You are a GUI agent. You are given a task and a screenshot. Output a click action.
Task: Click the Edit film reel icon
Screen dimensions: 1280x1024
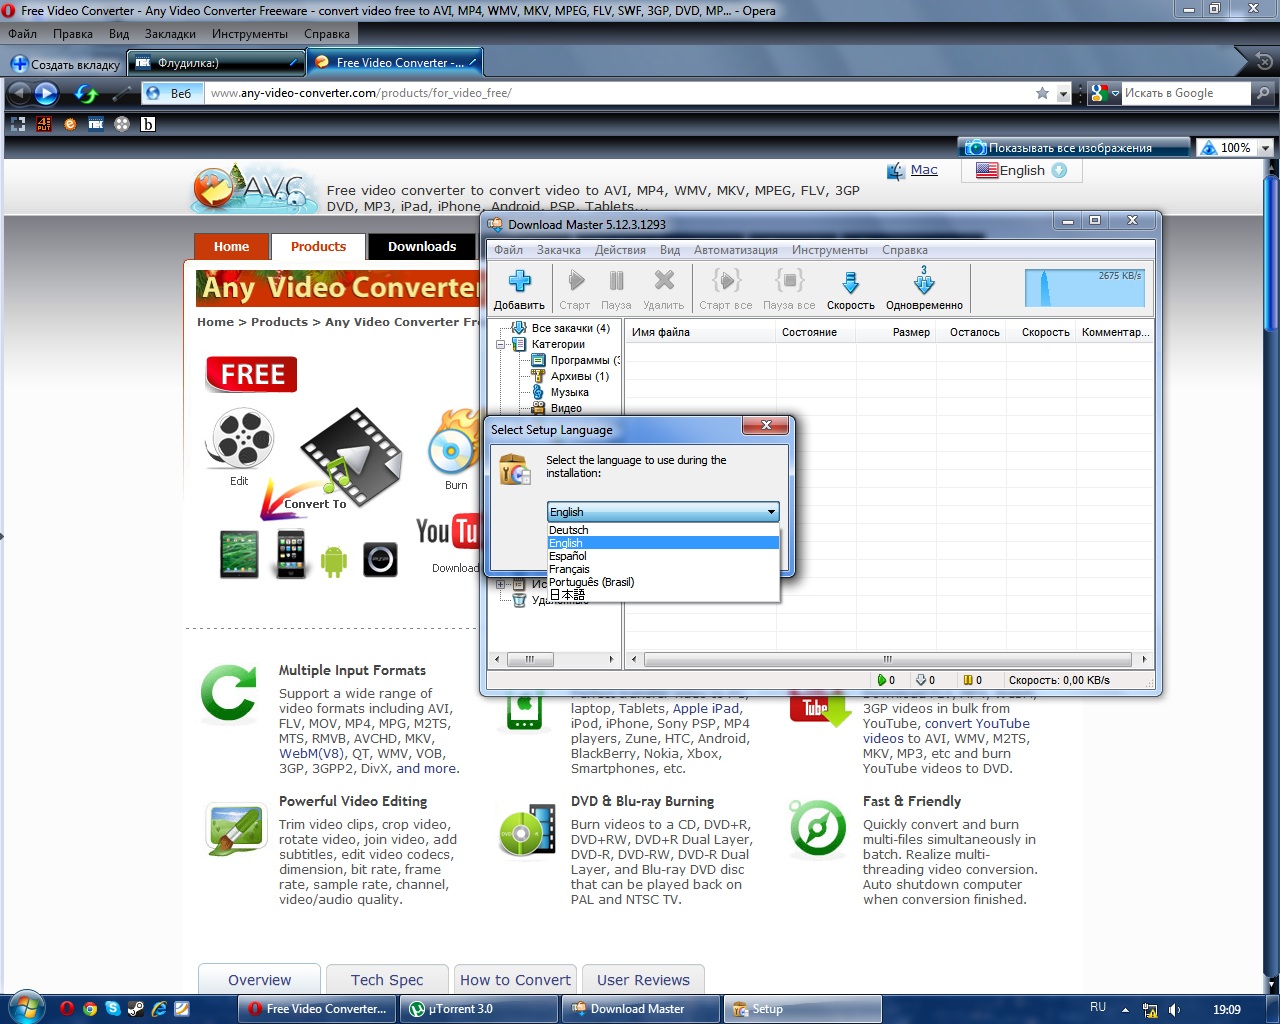click(240, 438)
